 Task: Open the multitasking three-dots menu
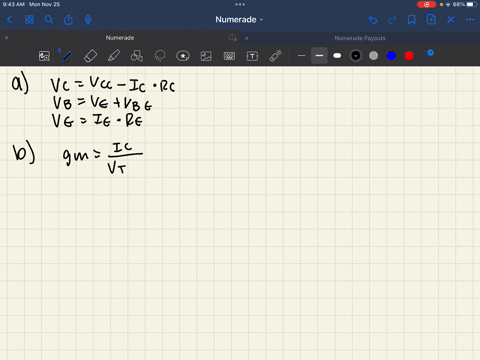[x=240, y=4]
